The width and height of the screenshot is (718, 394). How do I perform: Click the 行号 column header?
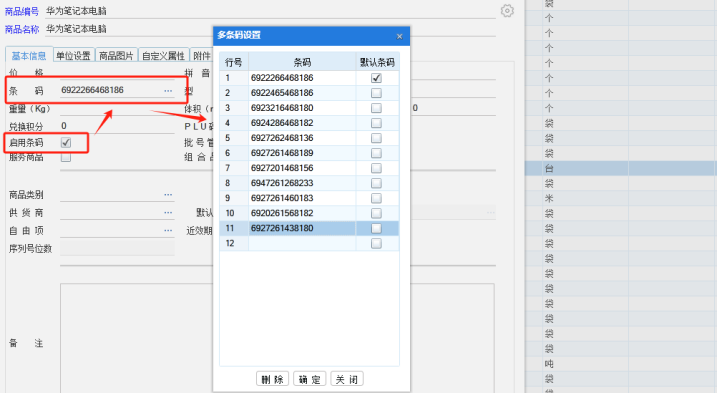234,62
